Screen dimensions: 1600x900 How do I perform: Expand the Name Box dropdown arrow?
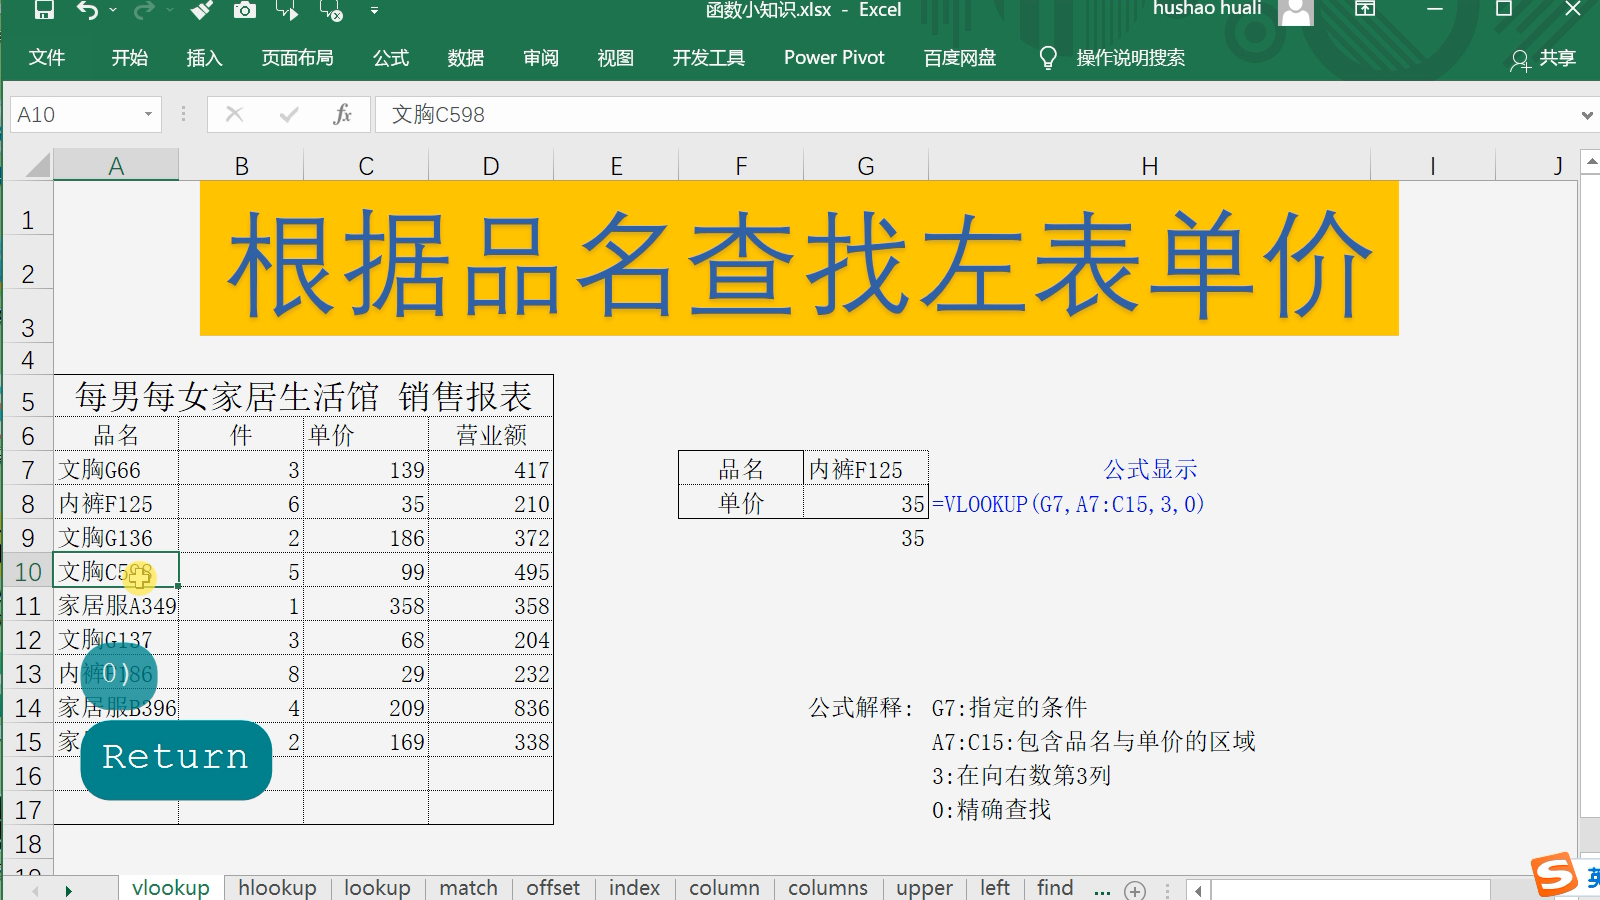tap(148, 115)
